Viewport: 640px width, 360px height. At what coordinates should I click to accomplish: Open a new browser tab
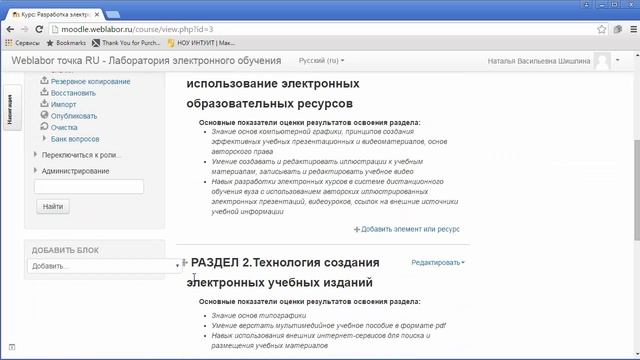pos(113,15)
